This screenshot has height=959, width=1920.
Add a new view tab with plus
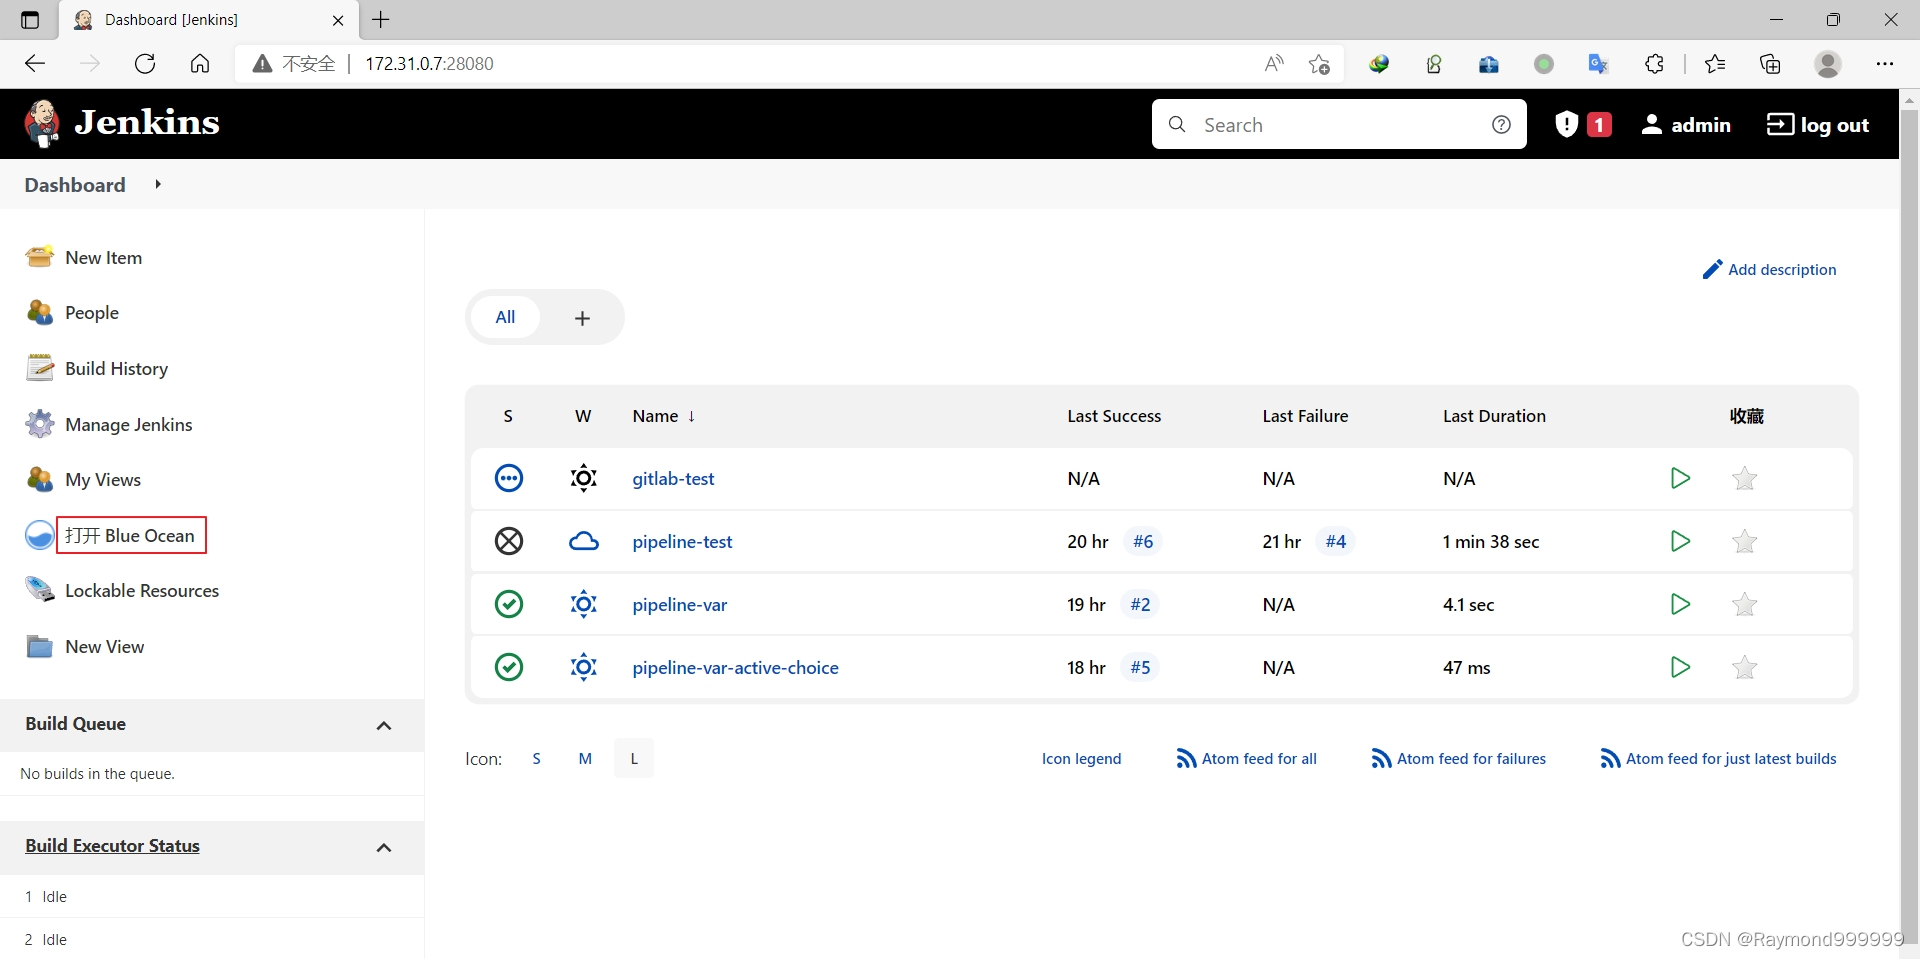pos(582,318)
